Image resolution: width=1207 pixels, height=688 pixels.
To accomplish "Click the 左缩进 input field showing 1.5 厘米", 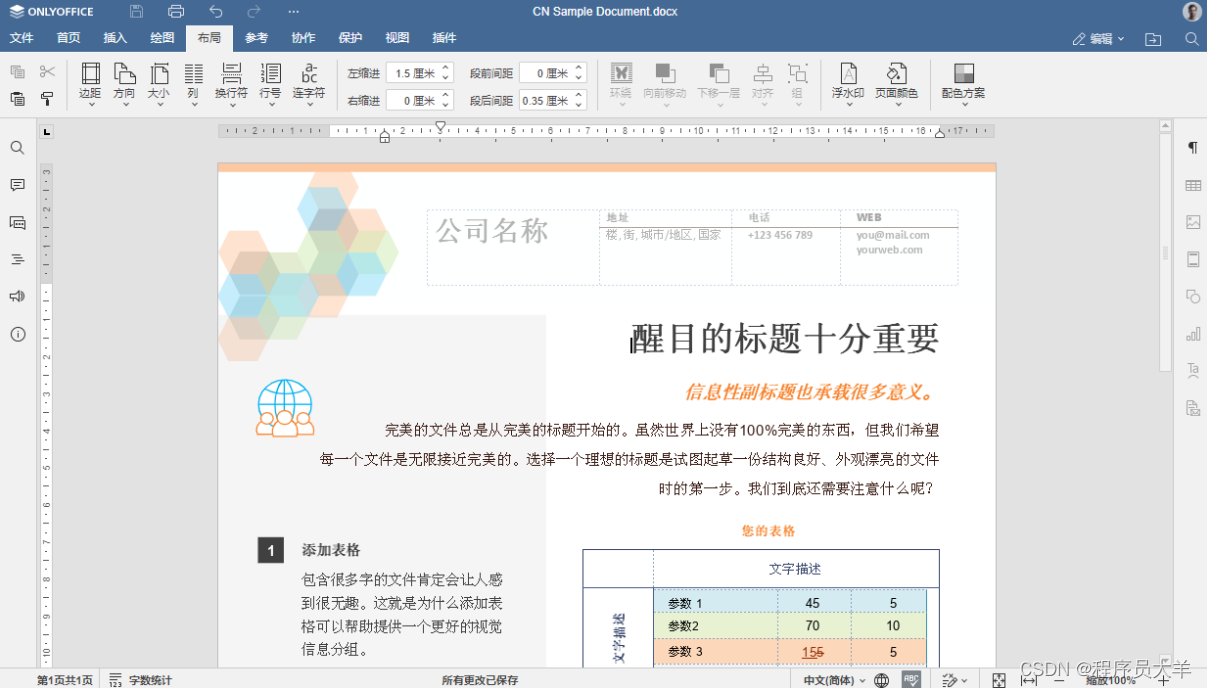I will [x=420, y=73].
